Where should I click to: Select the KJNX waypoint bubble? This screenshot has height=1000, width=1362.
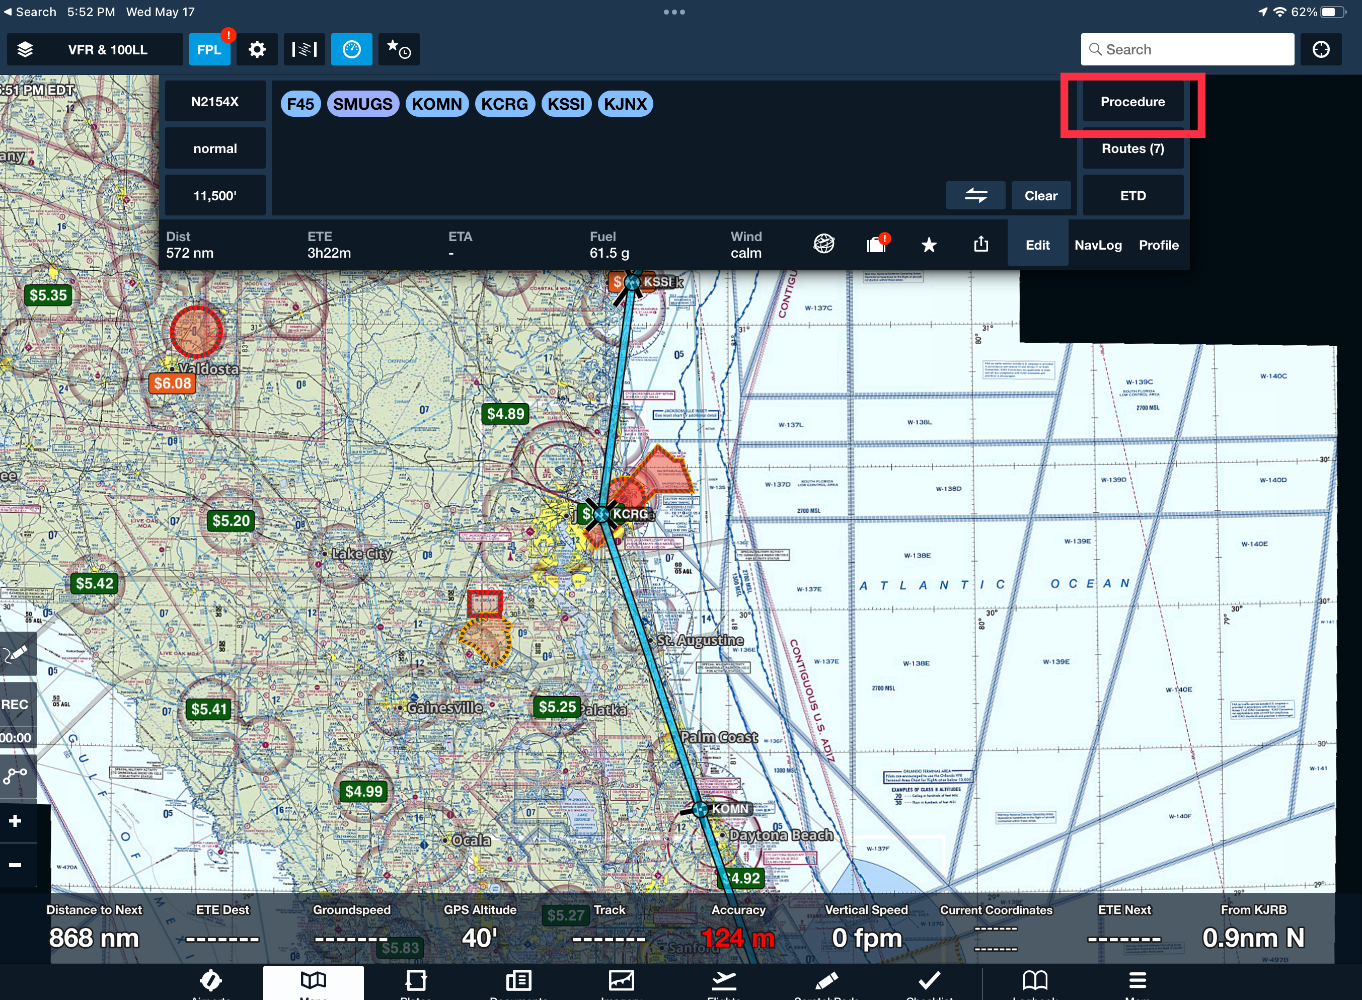tap(625, 104)
